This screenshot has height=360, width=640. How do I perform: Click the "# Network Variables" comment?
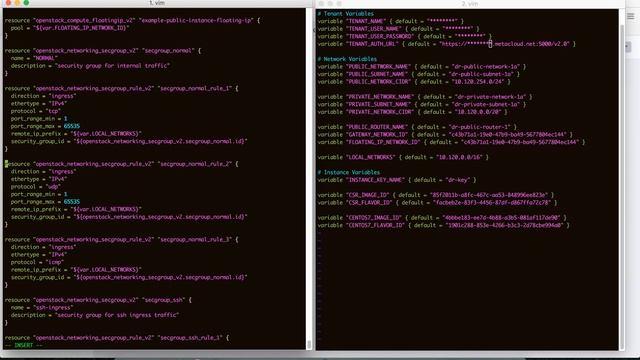[347, 59]
